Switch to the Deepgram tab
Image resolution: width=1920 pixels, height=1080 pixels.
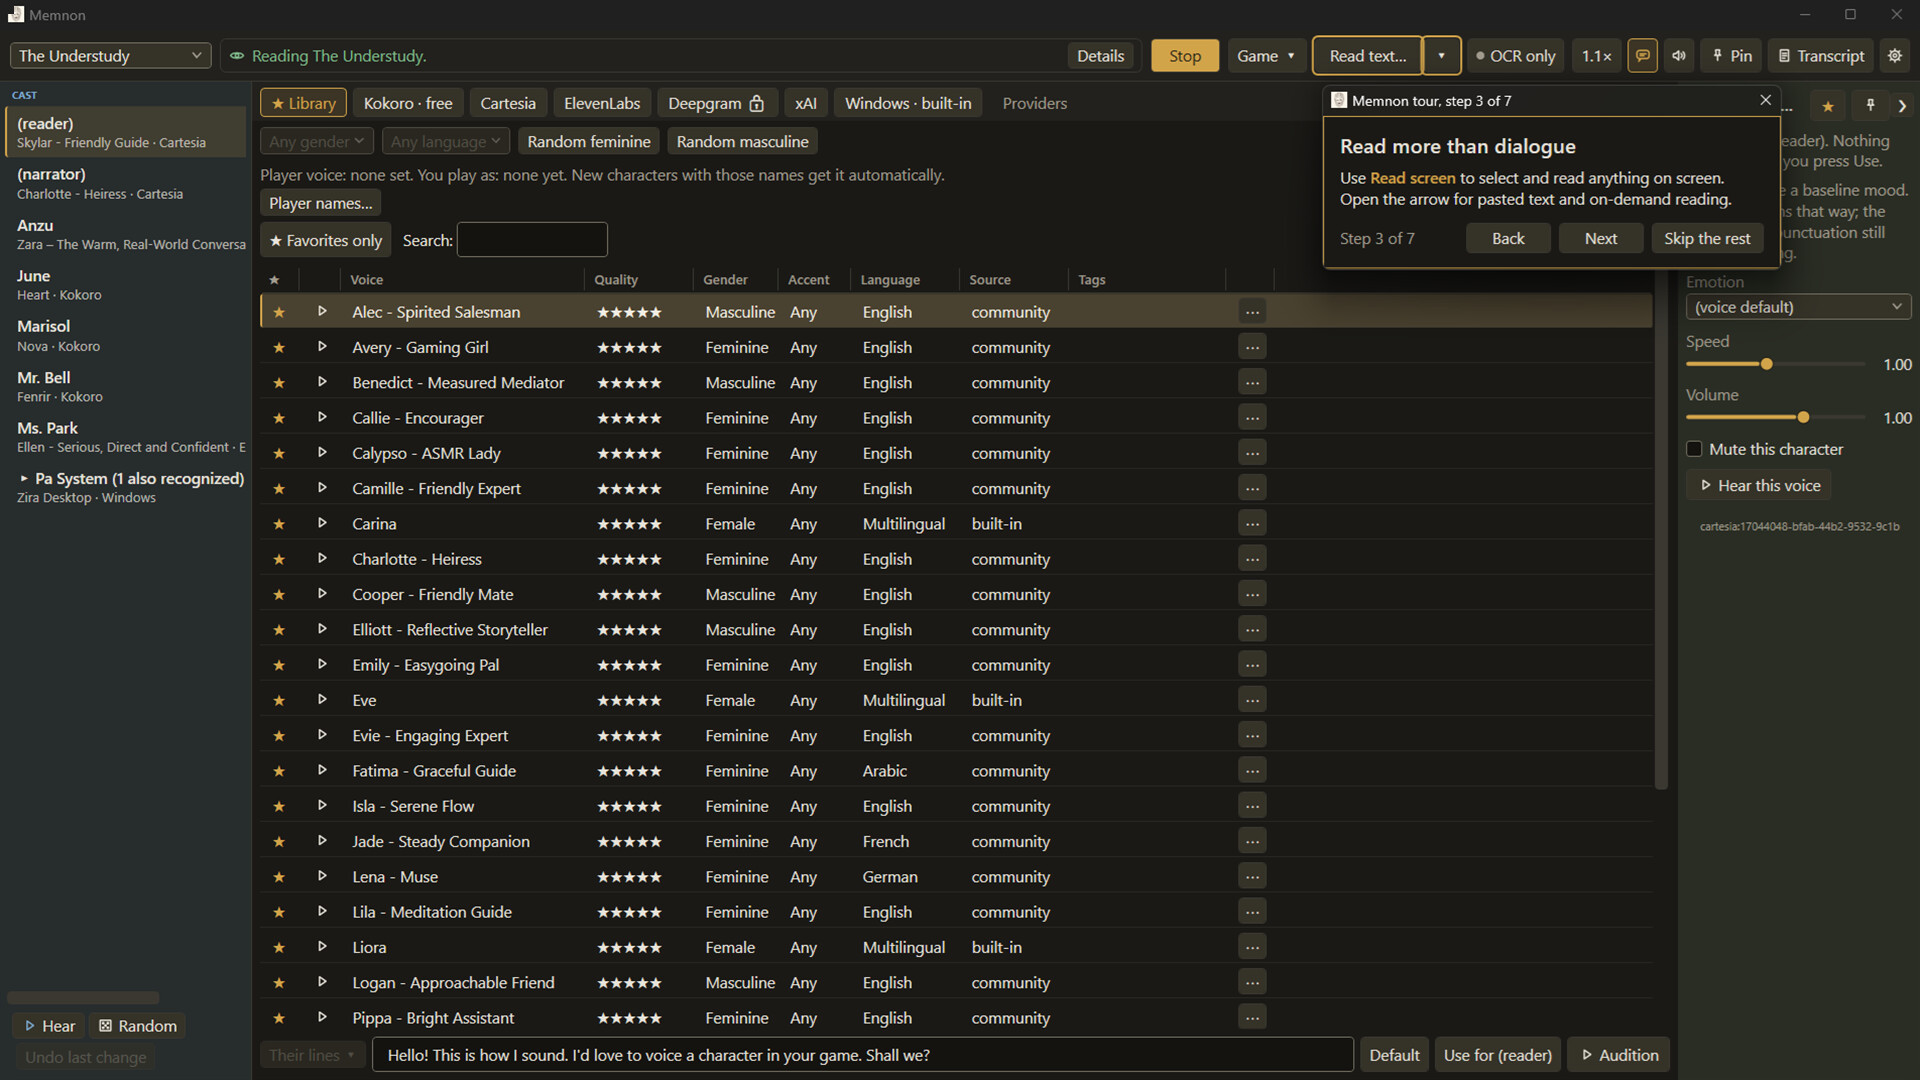716,103
